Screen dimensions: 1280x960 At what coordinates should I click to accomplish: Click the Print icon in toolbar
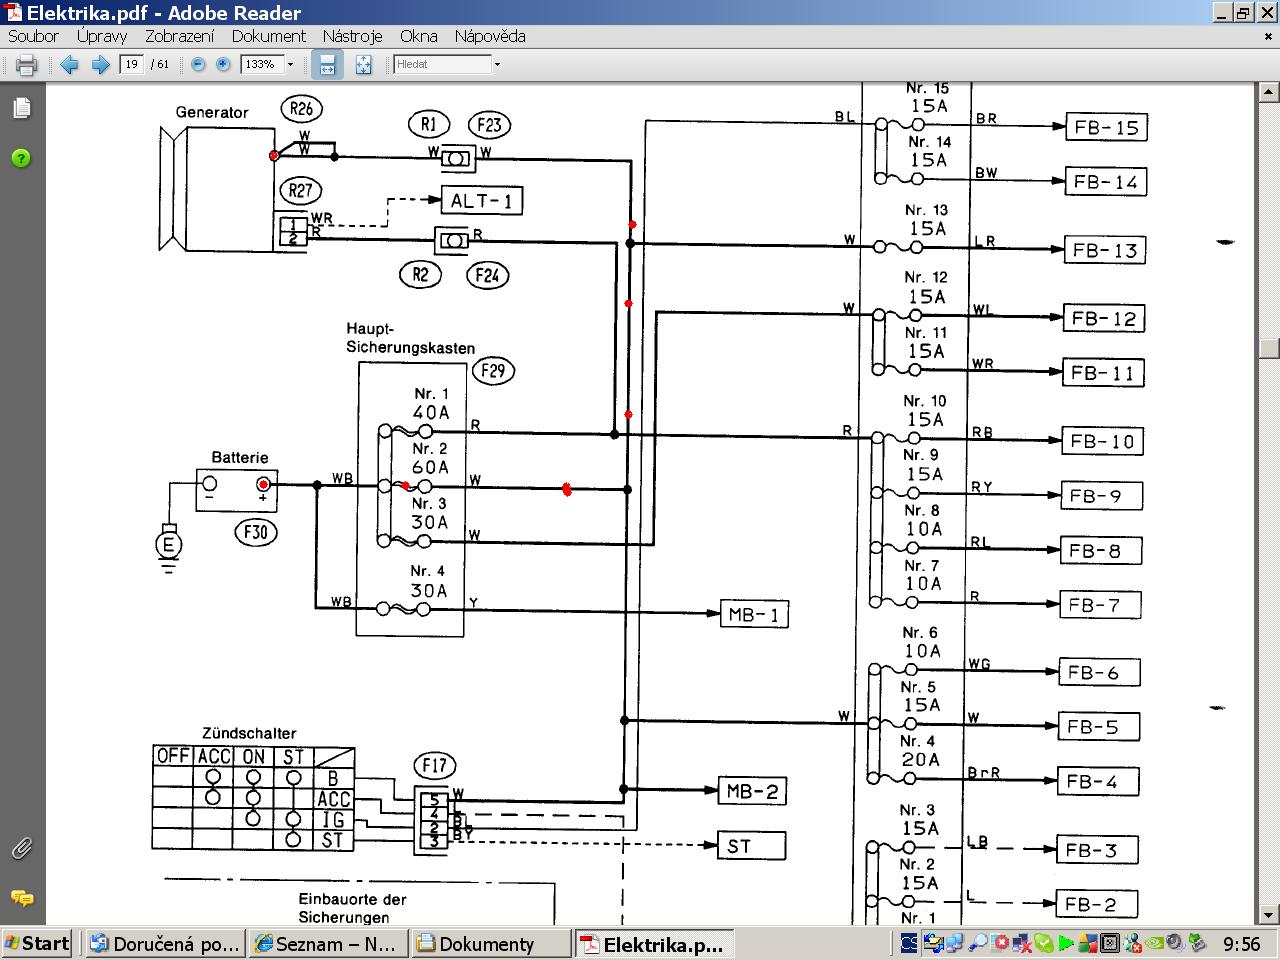(x=27, y=65)
